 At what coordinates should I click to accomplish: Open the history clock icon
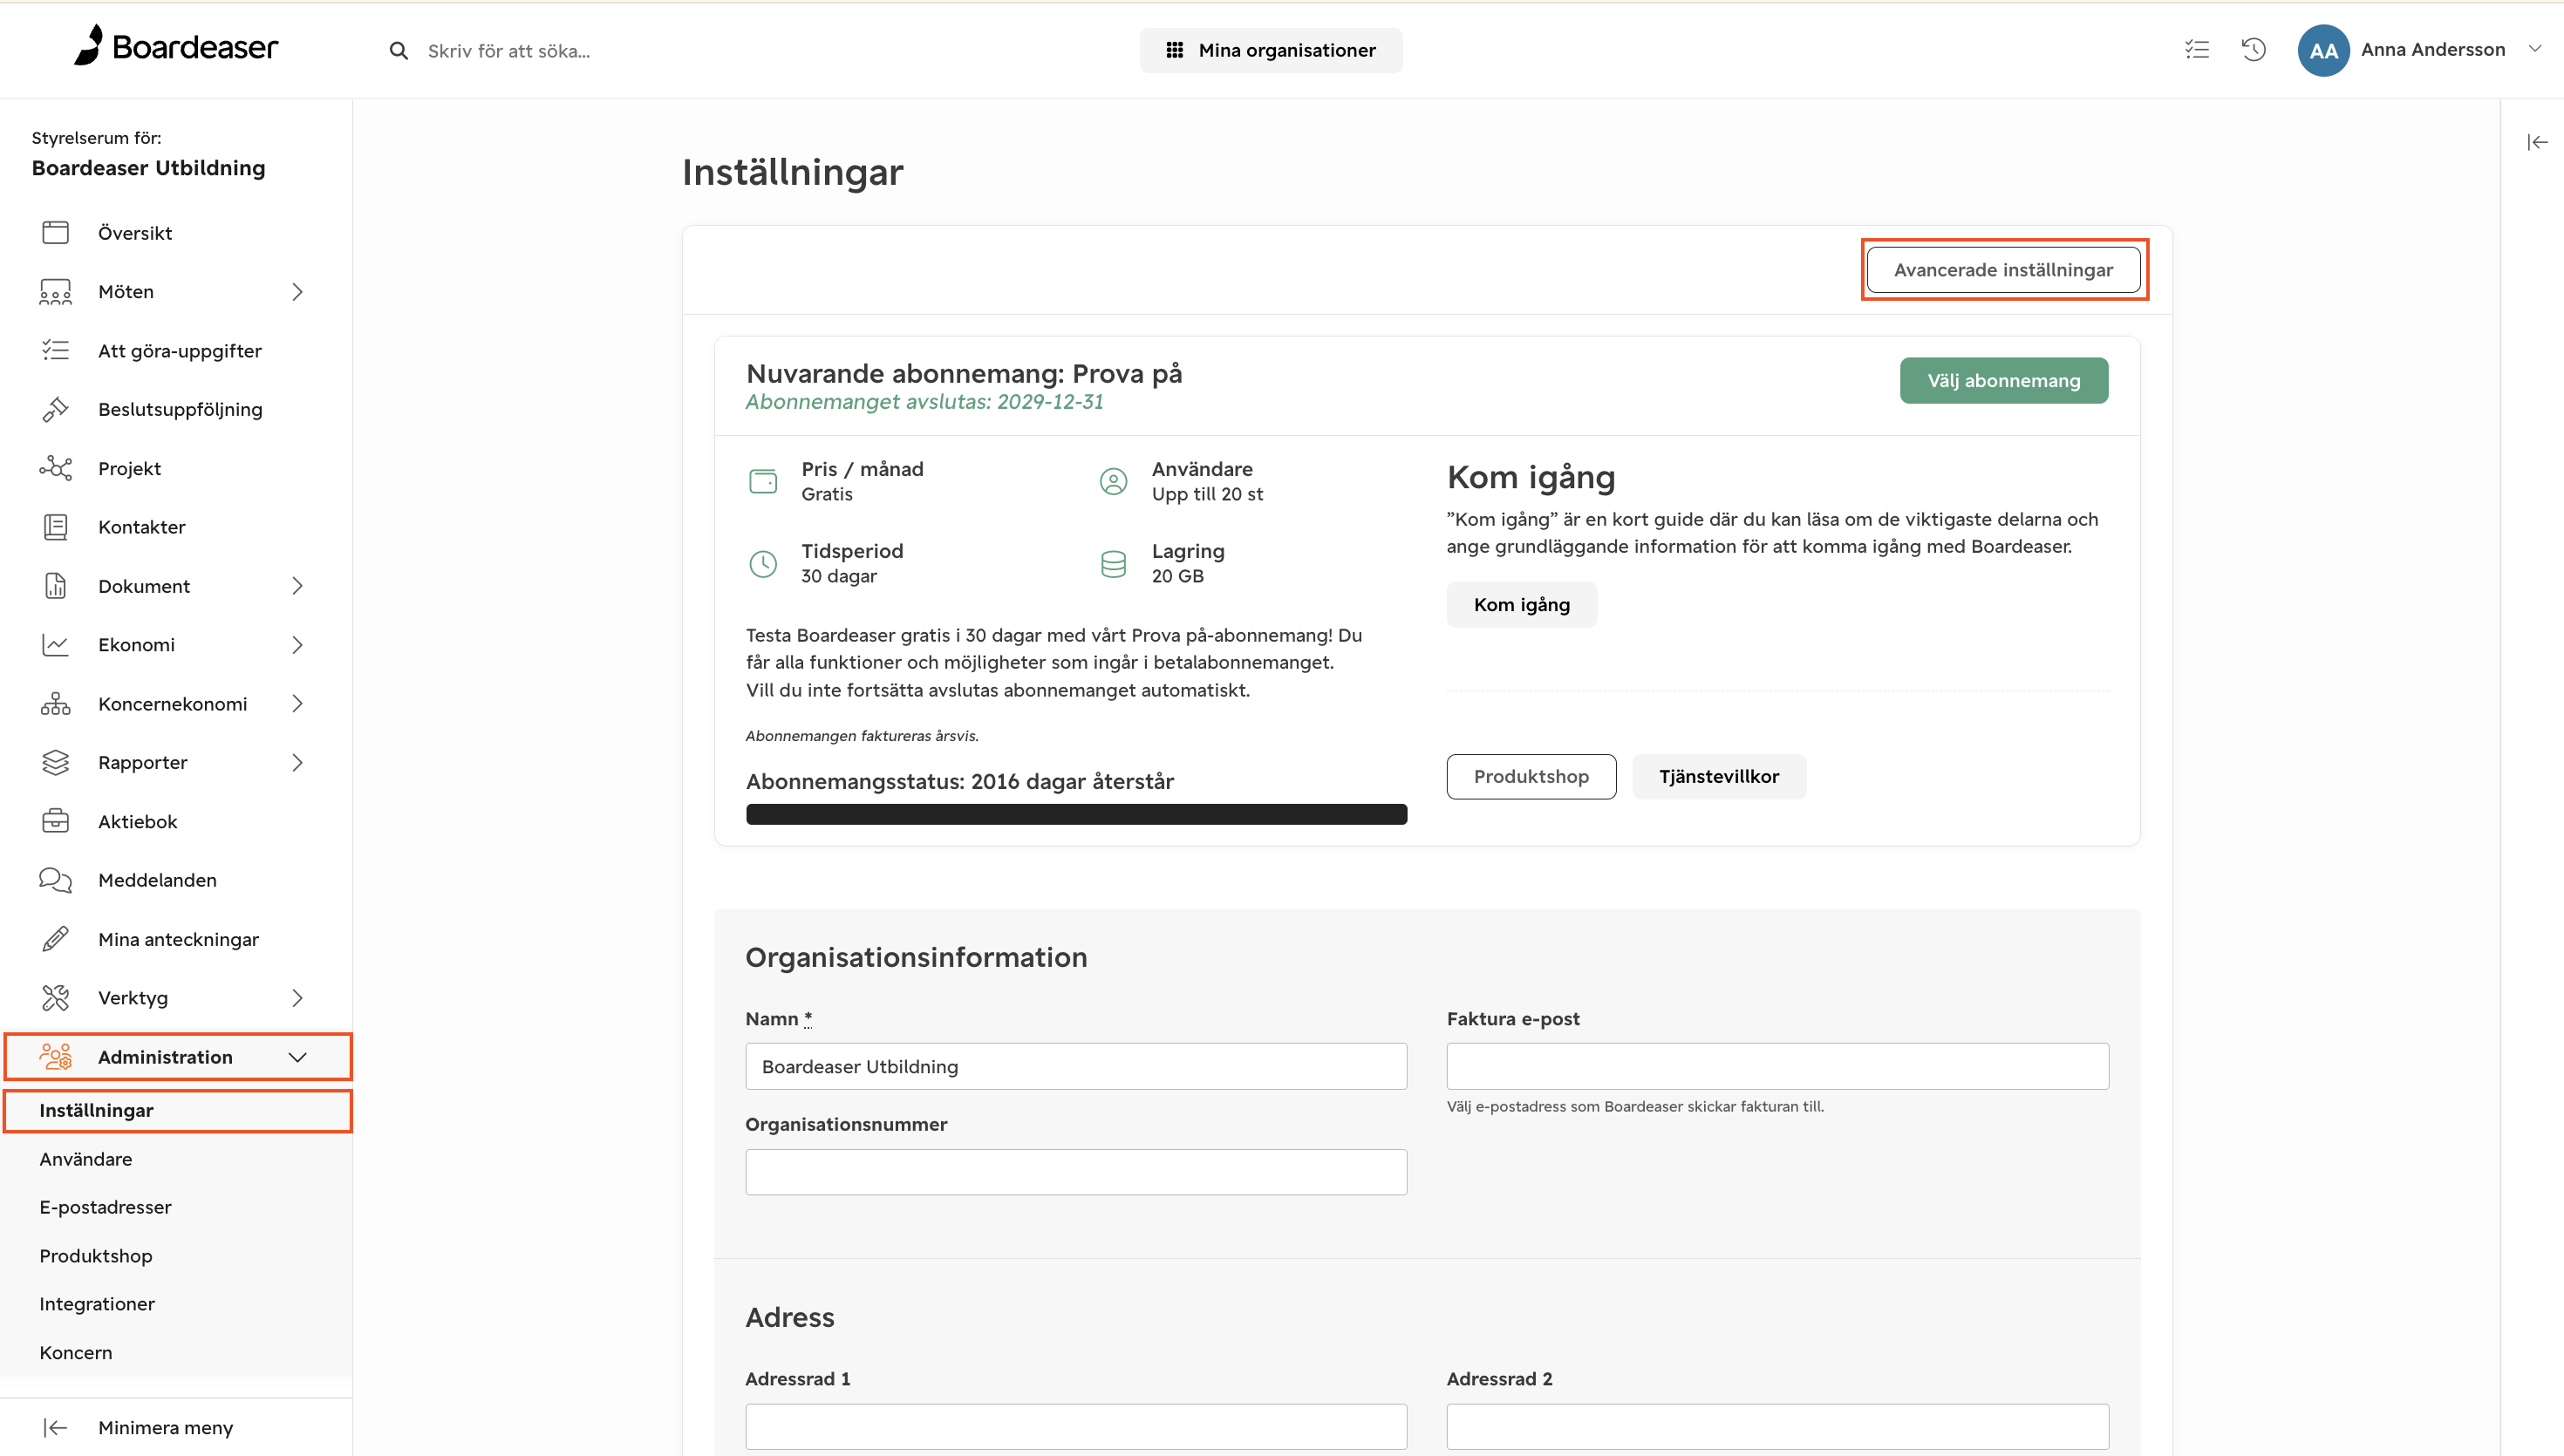click(2253, 49)
